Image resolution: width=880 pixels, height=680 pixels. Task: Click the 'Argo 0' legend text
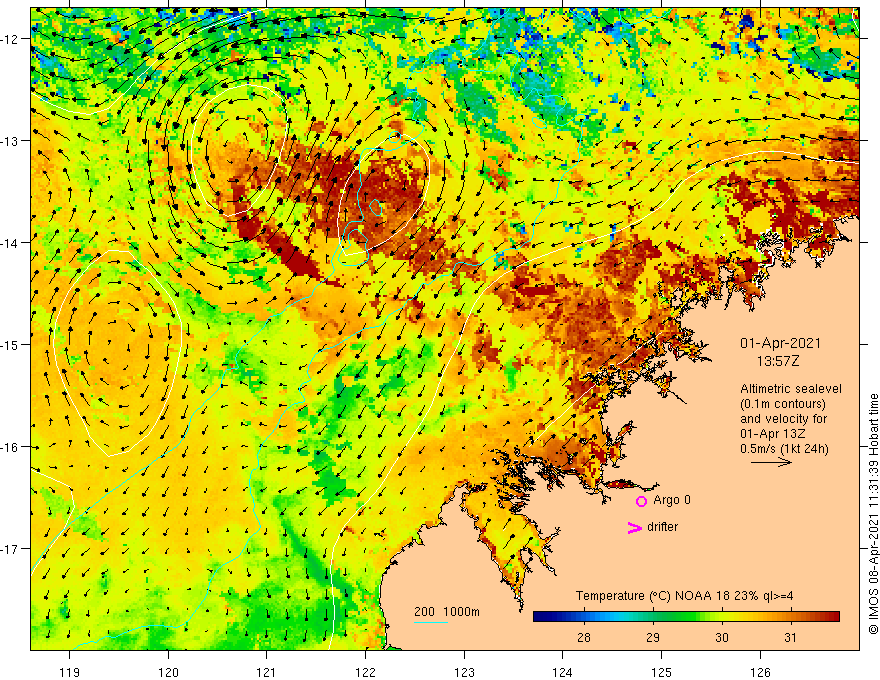pyautogui.click(x=672, y=500)
